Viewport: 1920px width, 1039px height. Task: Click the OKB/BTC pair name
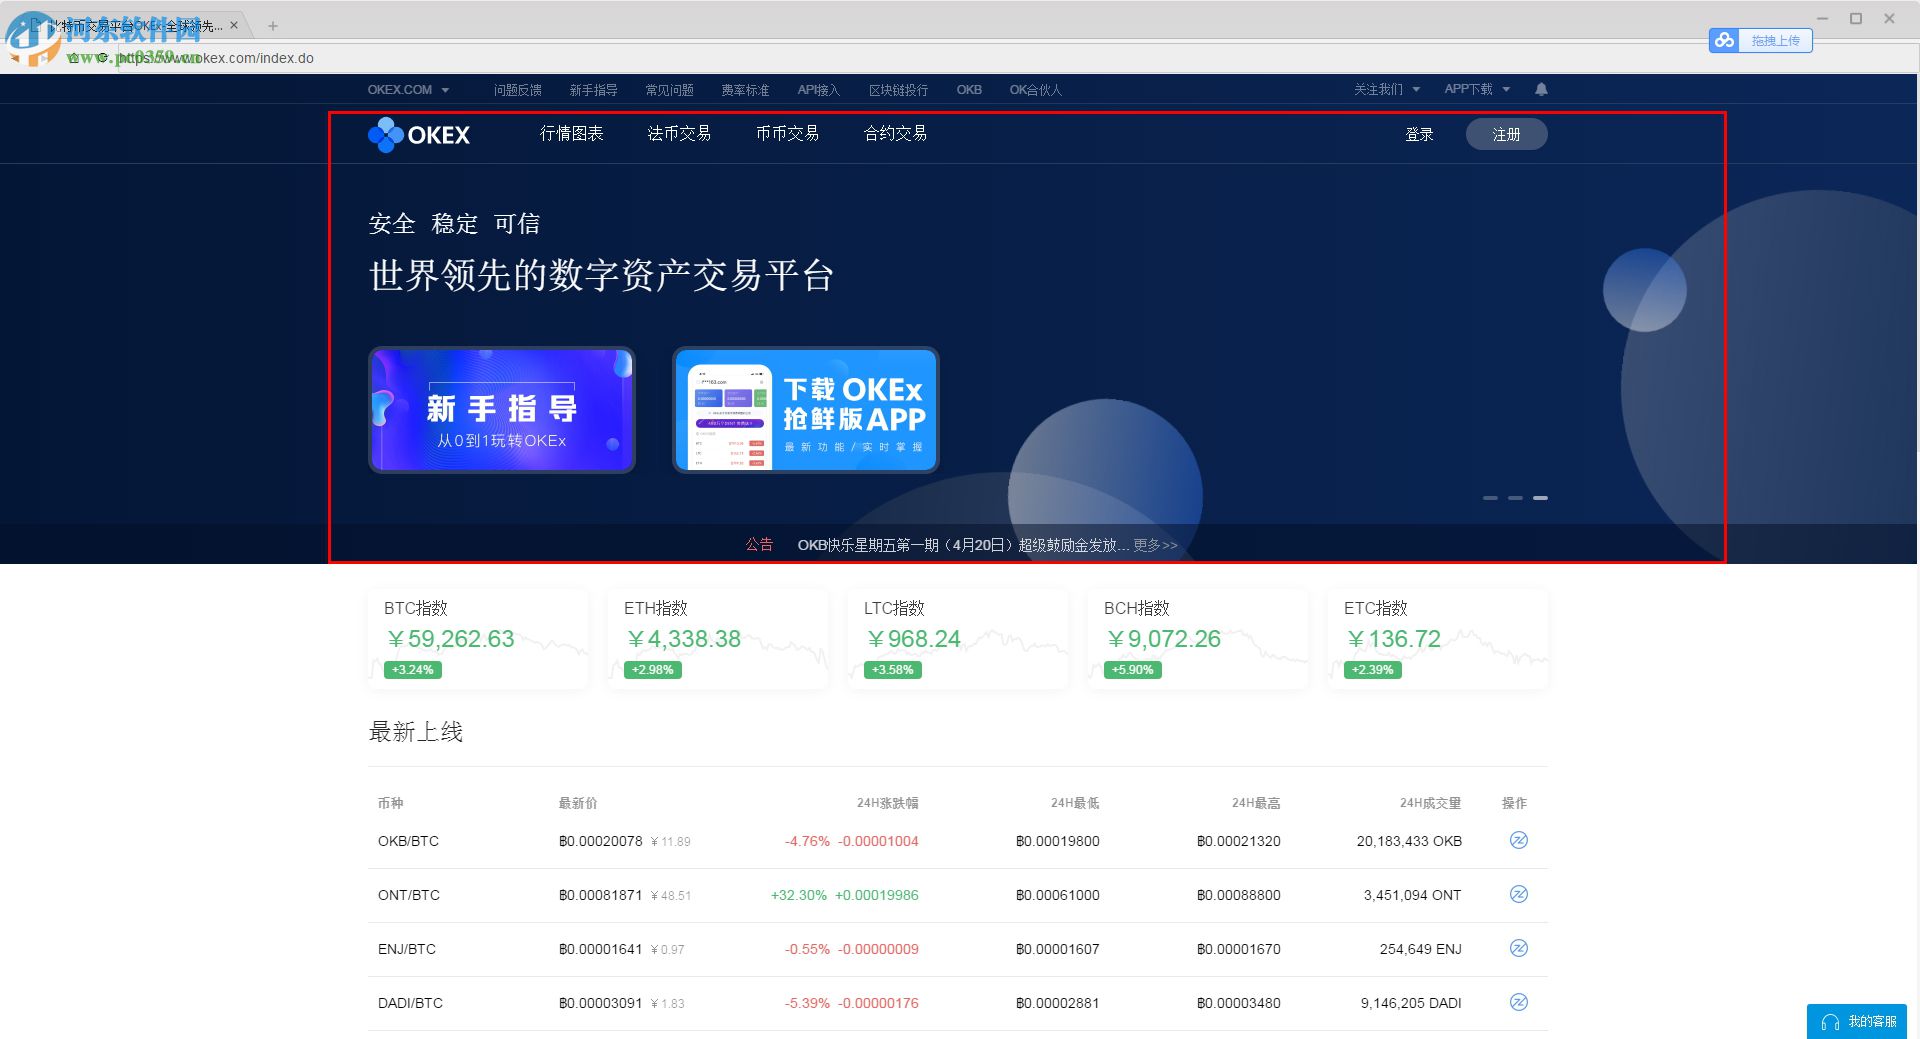(408, 841)
